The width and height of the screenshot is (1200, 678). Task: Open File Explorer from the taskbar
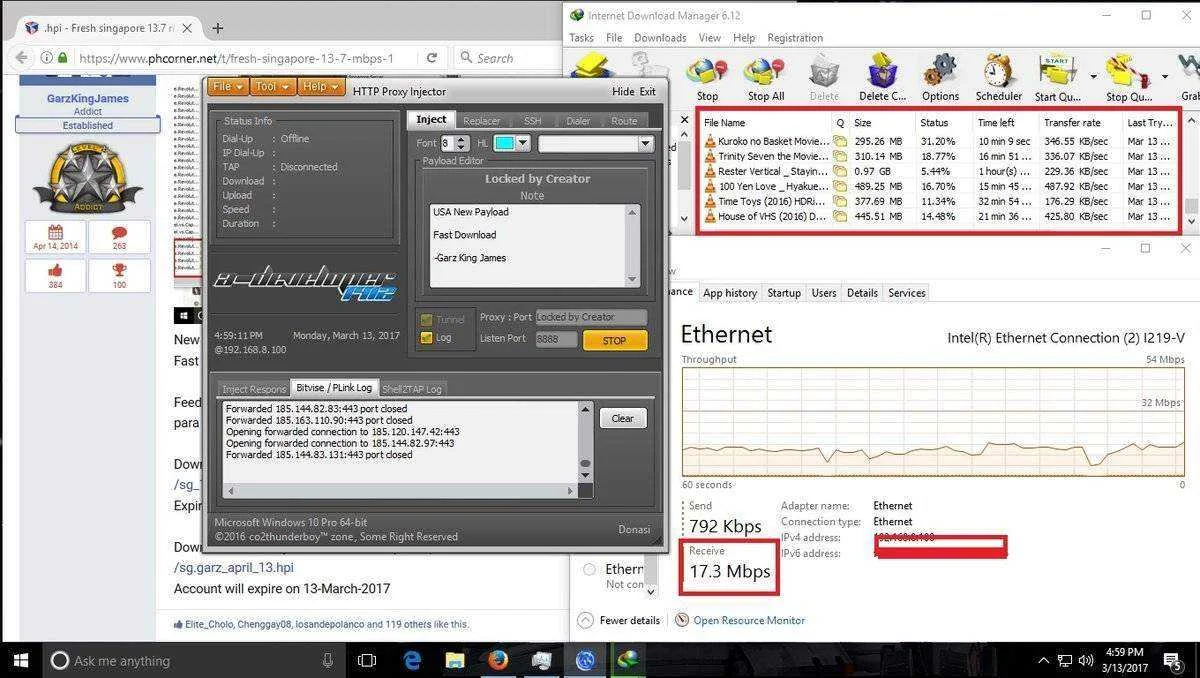click(455, 660)
